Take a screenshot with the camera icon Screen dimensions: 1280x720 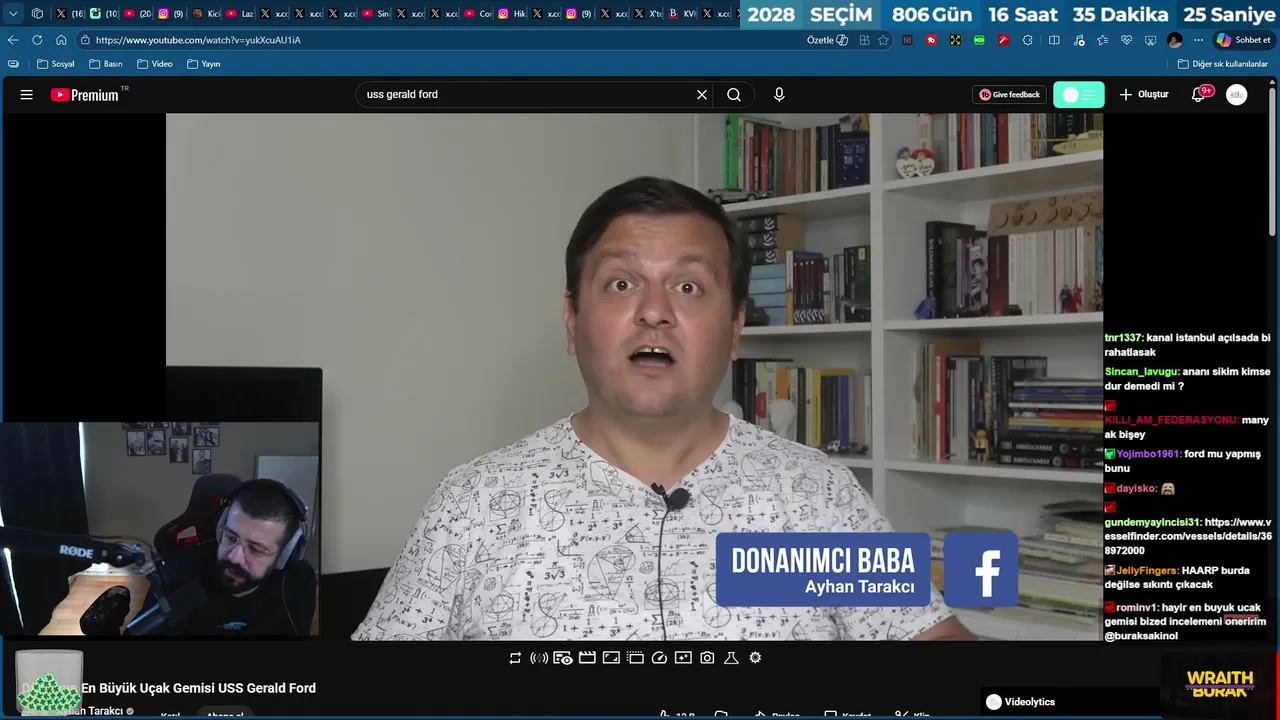(707, 658)
